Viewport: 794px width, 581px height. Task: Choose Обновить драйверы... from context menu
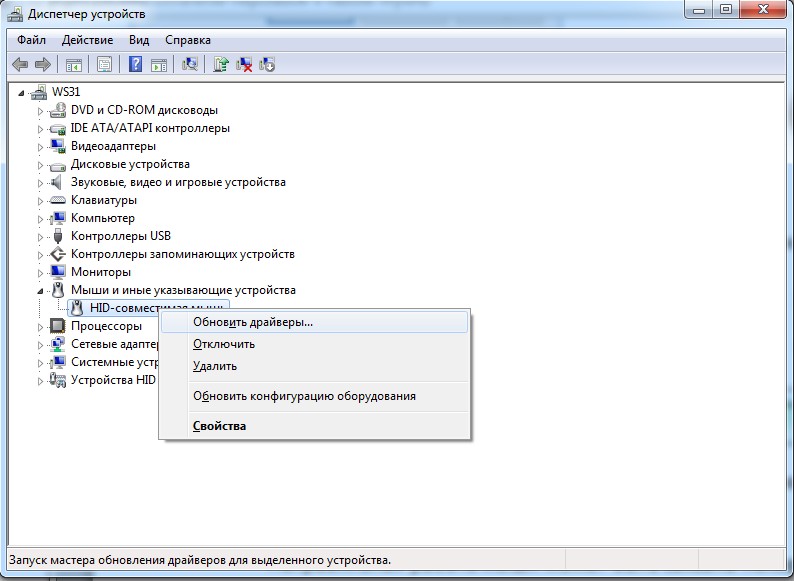(x=253, y=322)
